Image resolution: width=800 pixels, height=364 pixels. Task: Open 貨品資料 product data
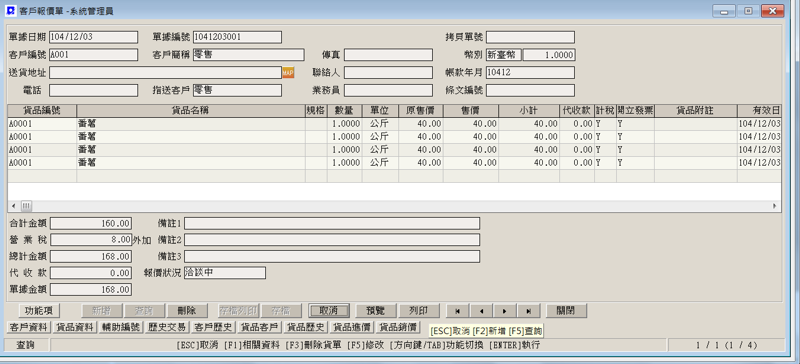pyautogui.click(x=76, y=327)
